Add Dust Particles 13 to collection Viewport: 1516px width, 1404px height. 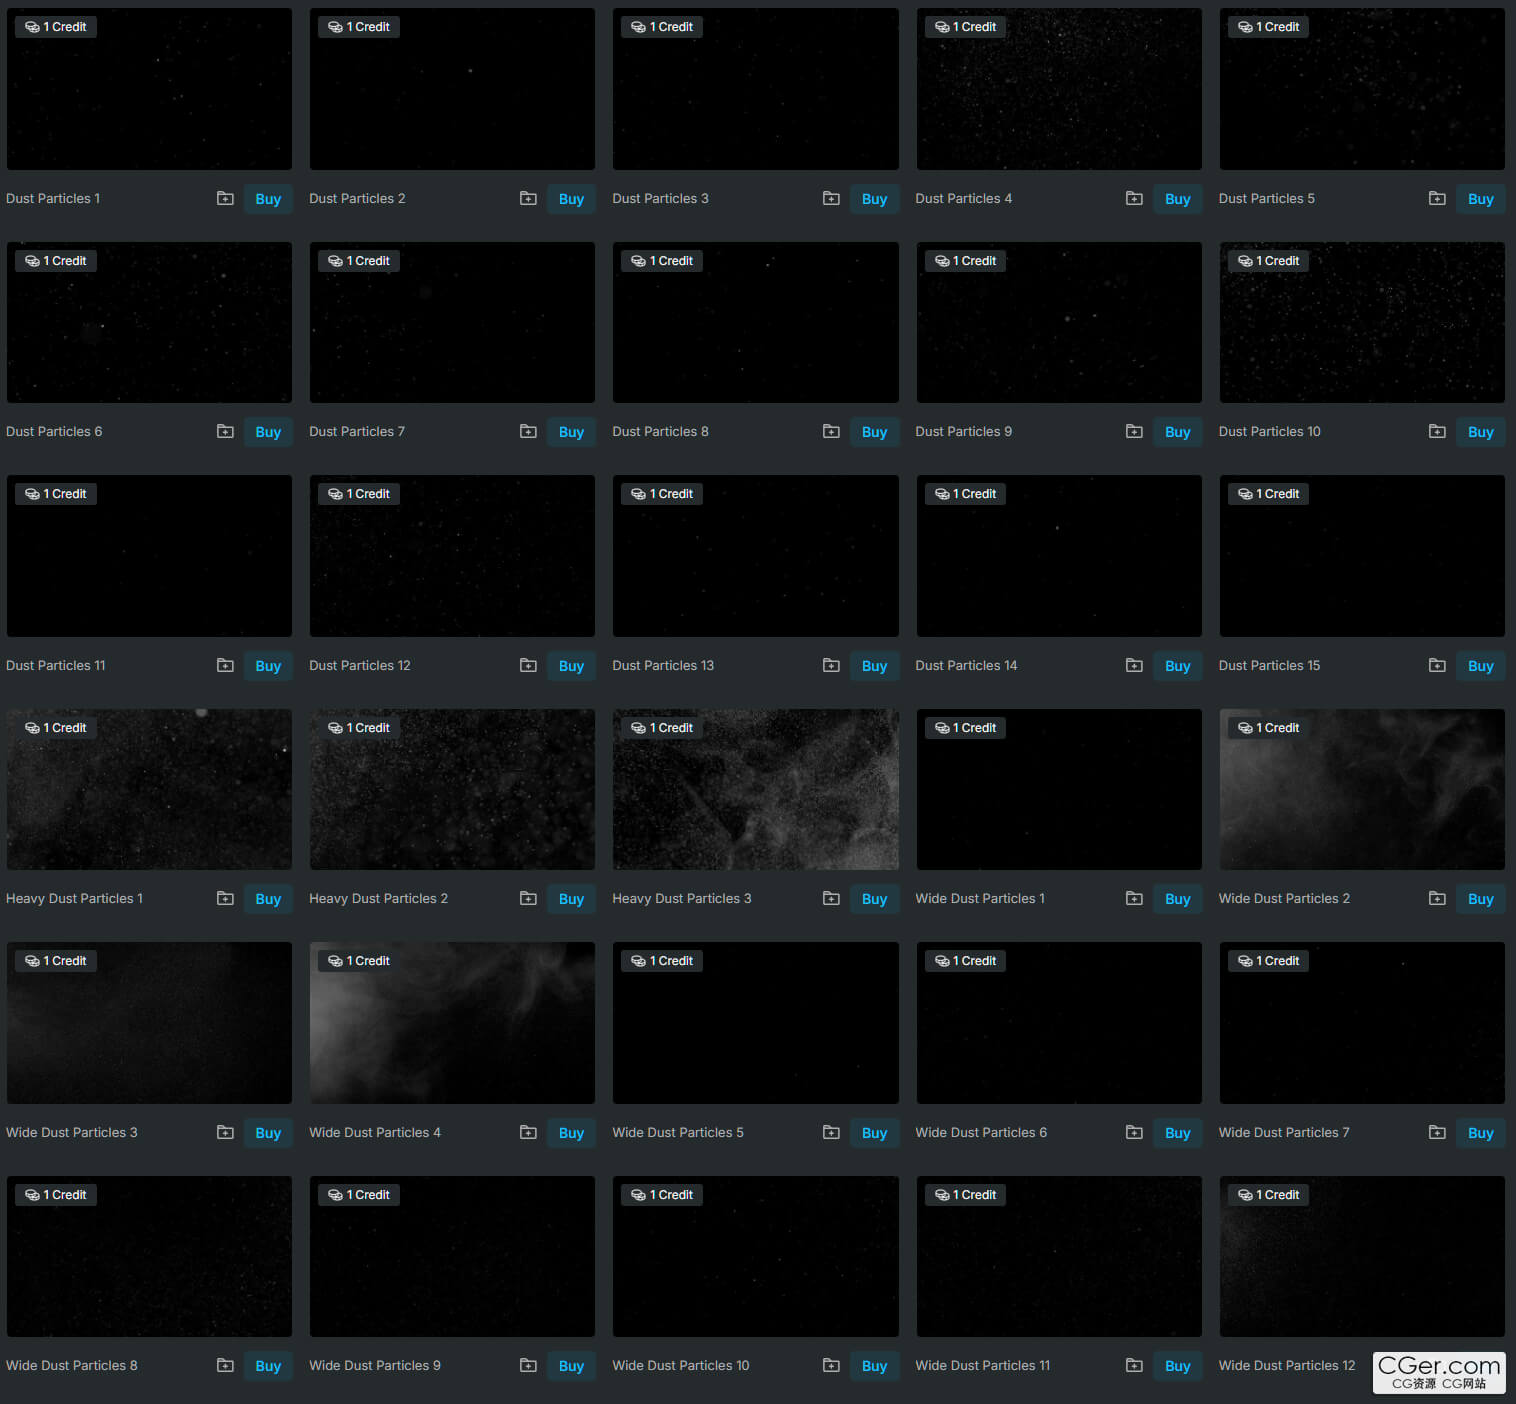831,665
